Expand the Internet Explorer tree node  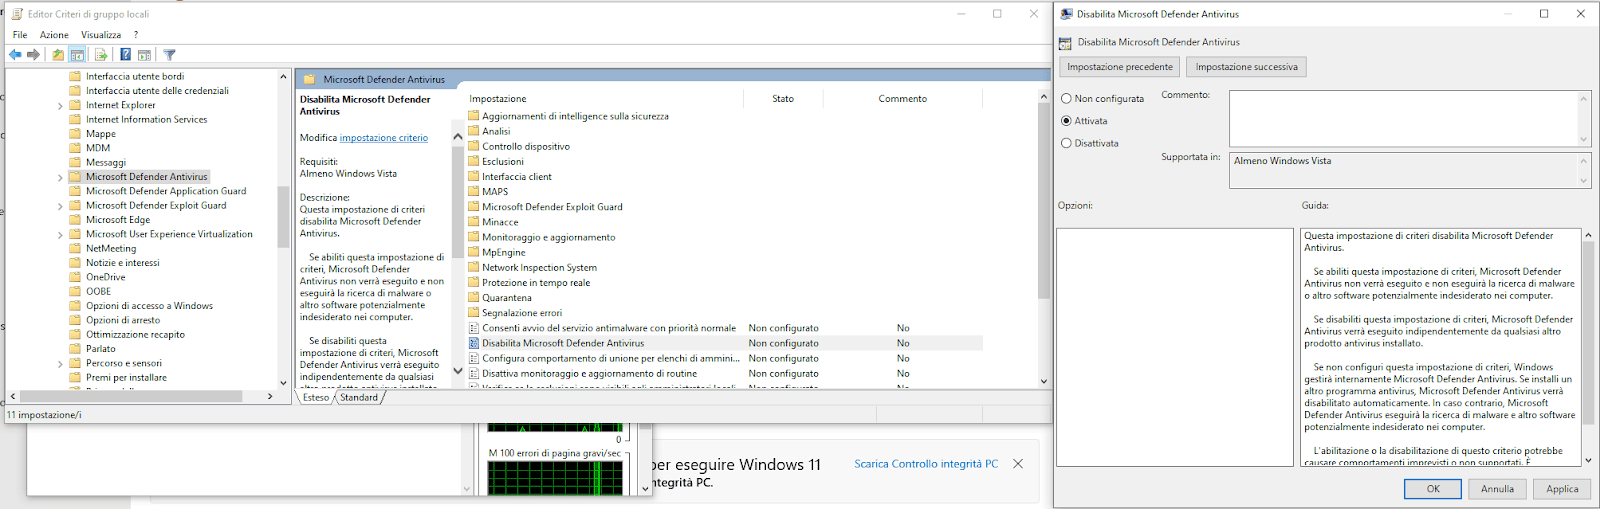click(x=60, y=106)
